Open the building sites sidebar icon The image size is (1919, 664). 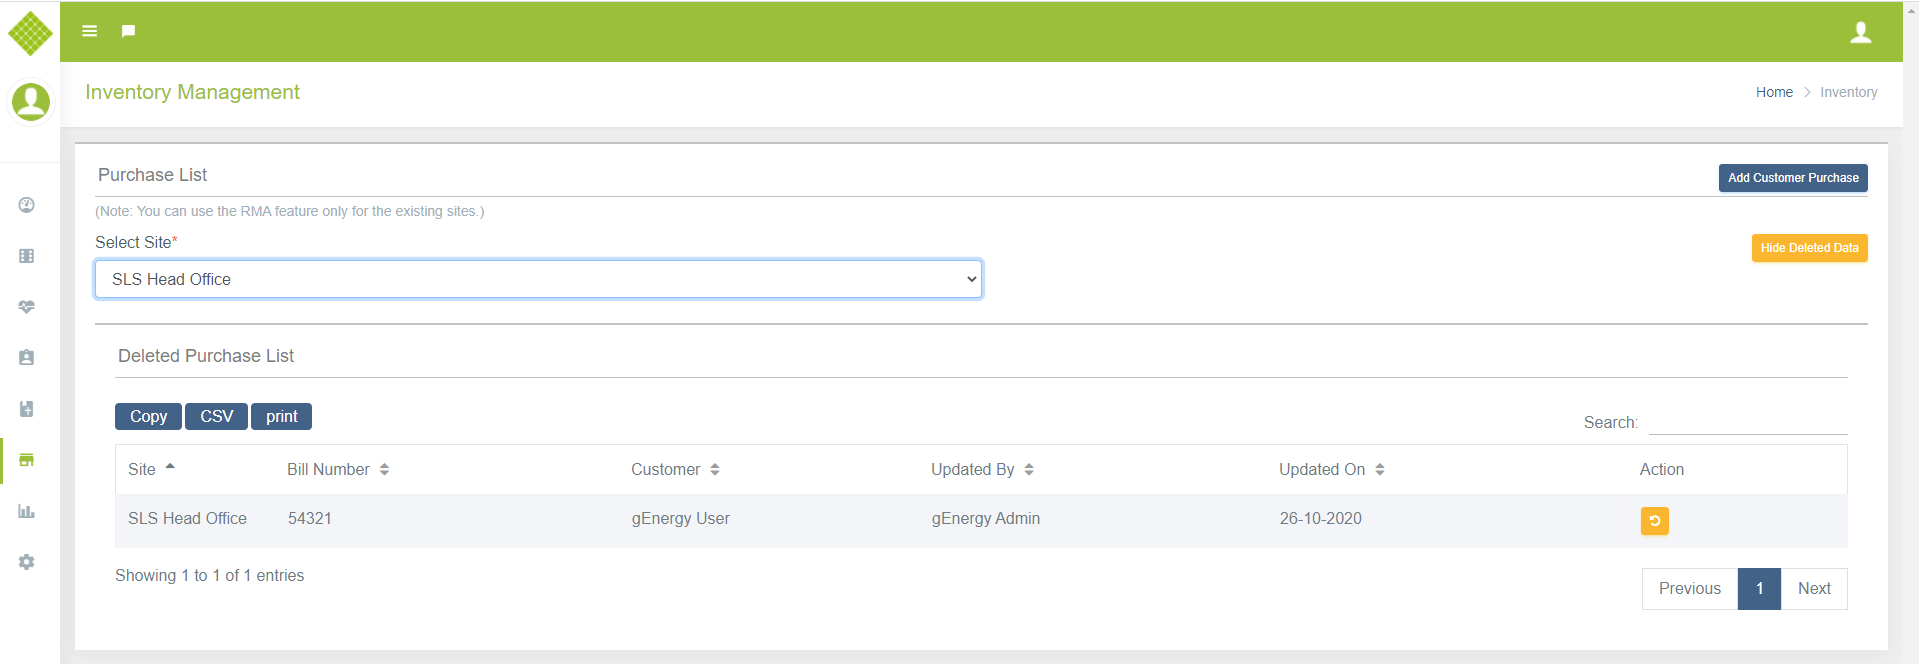click(x=27, y=256)
